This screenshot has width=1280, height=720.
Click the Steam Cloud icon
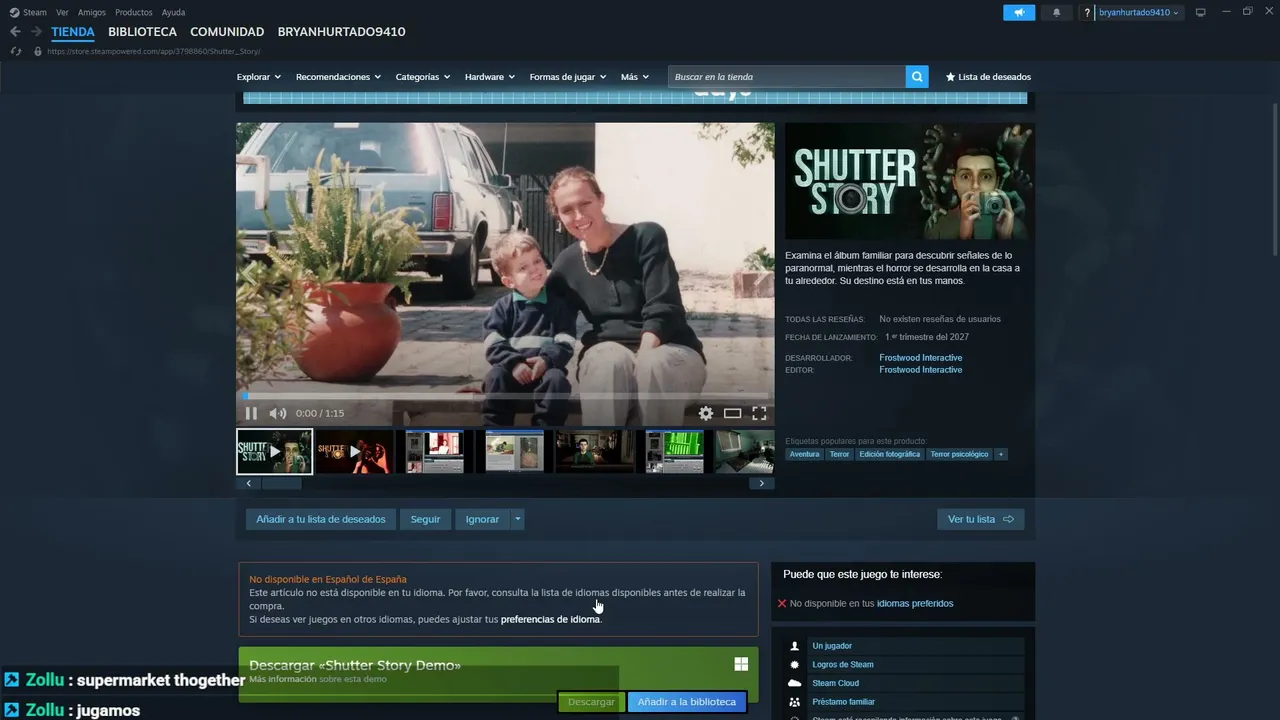pyautogui.click(x=795, y=683)
